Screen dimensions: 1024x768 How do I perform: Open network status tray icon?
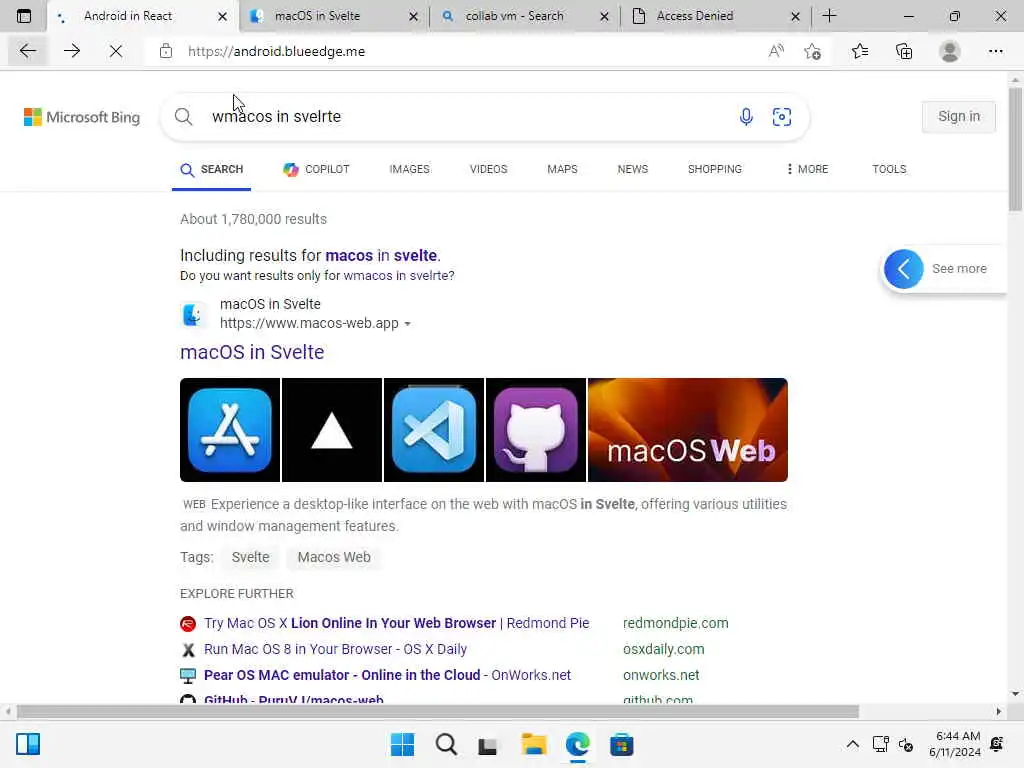point(880,744)
